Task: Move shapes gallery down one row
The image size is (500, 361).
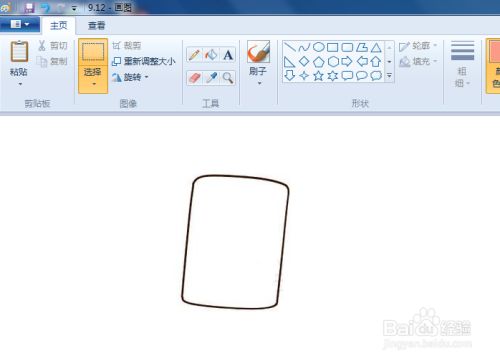Action: point(389,62)
